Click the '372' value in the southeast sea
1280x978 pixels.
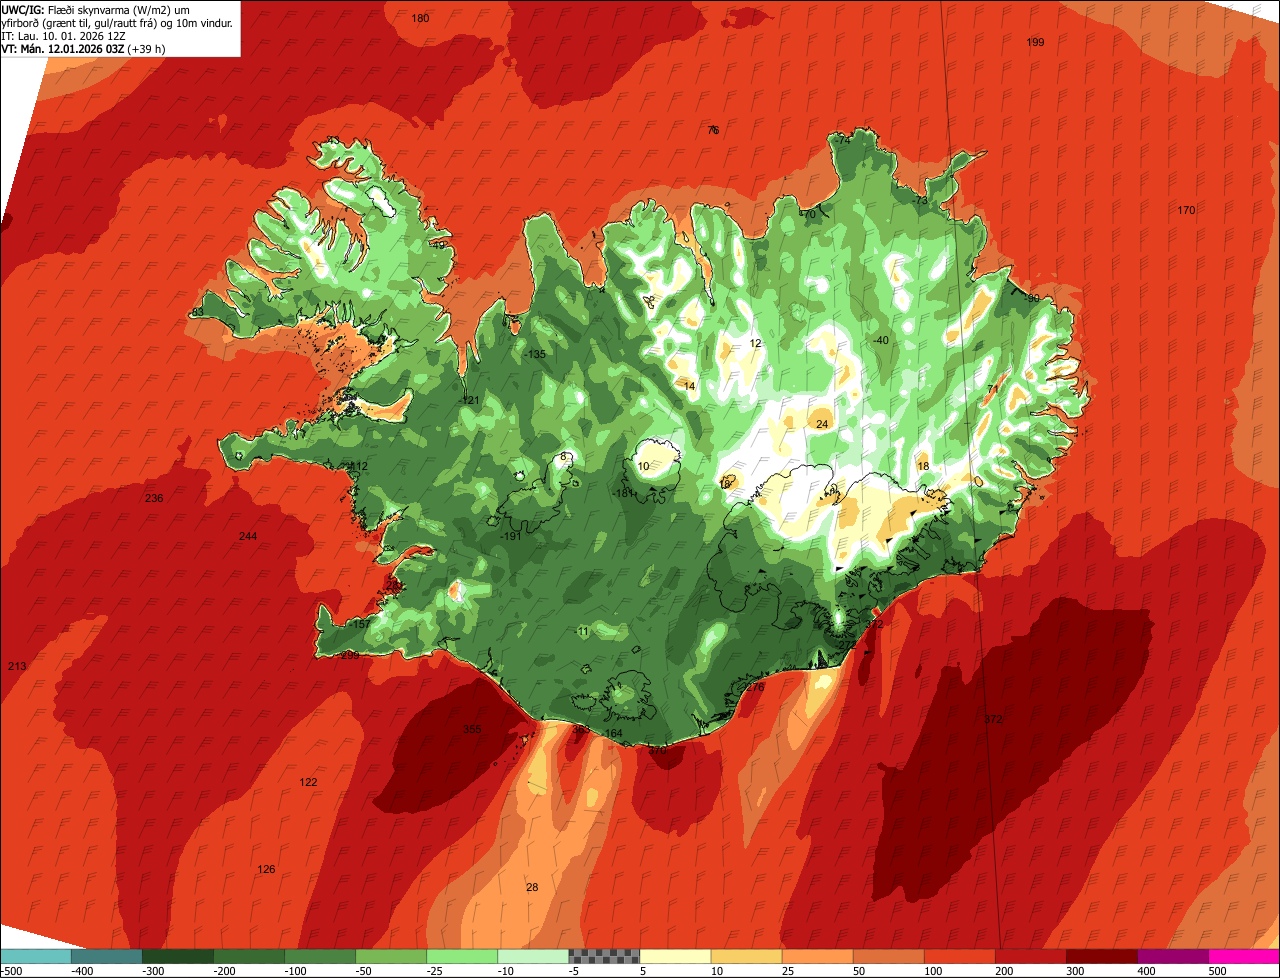[x=992, y=719]
